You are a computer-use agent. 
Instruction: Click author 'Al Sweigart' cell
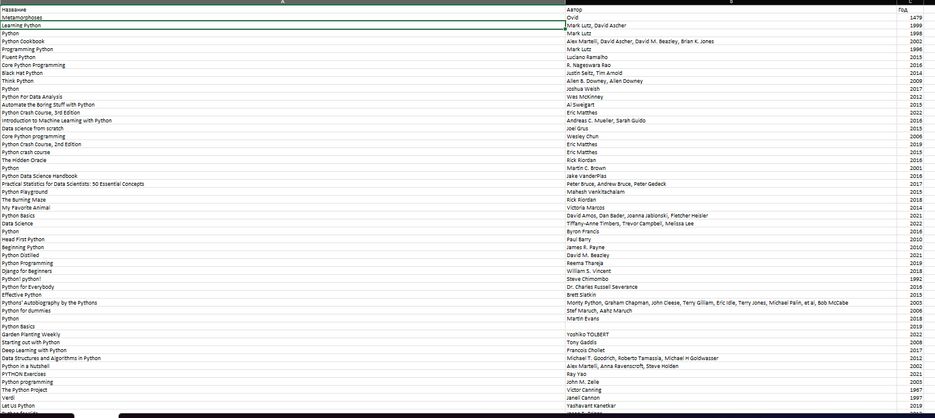click(731, 105)
